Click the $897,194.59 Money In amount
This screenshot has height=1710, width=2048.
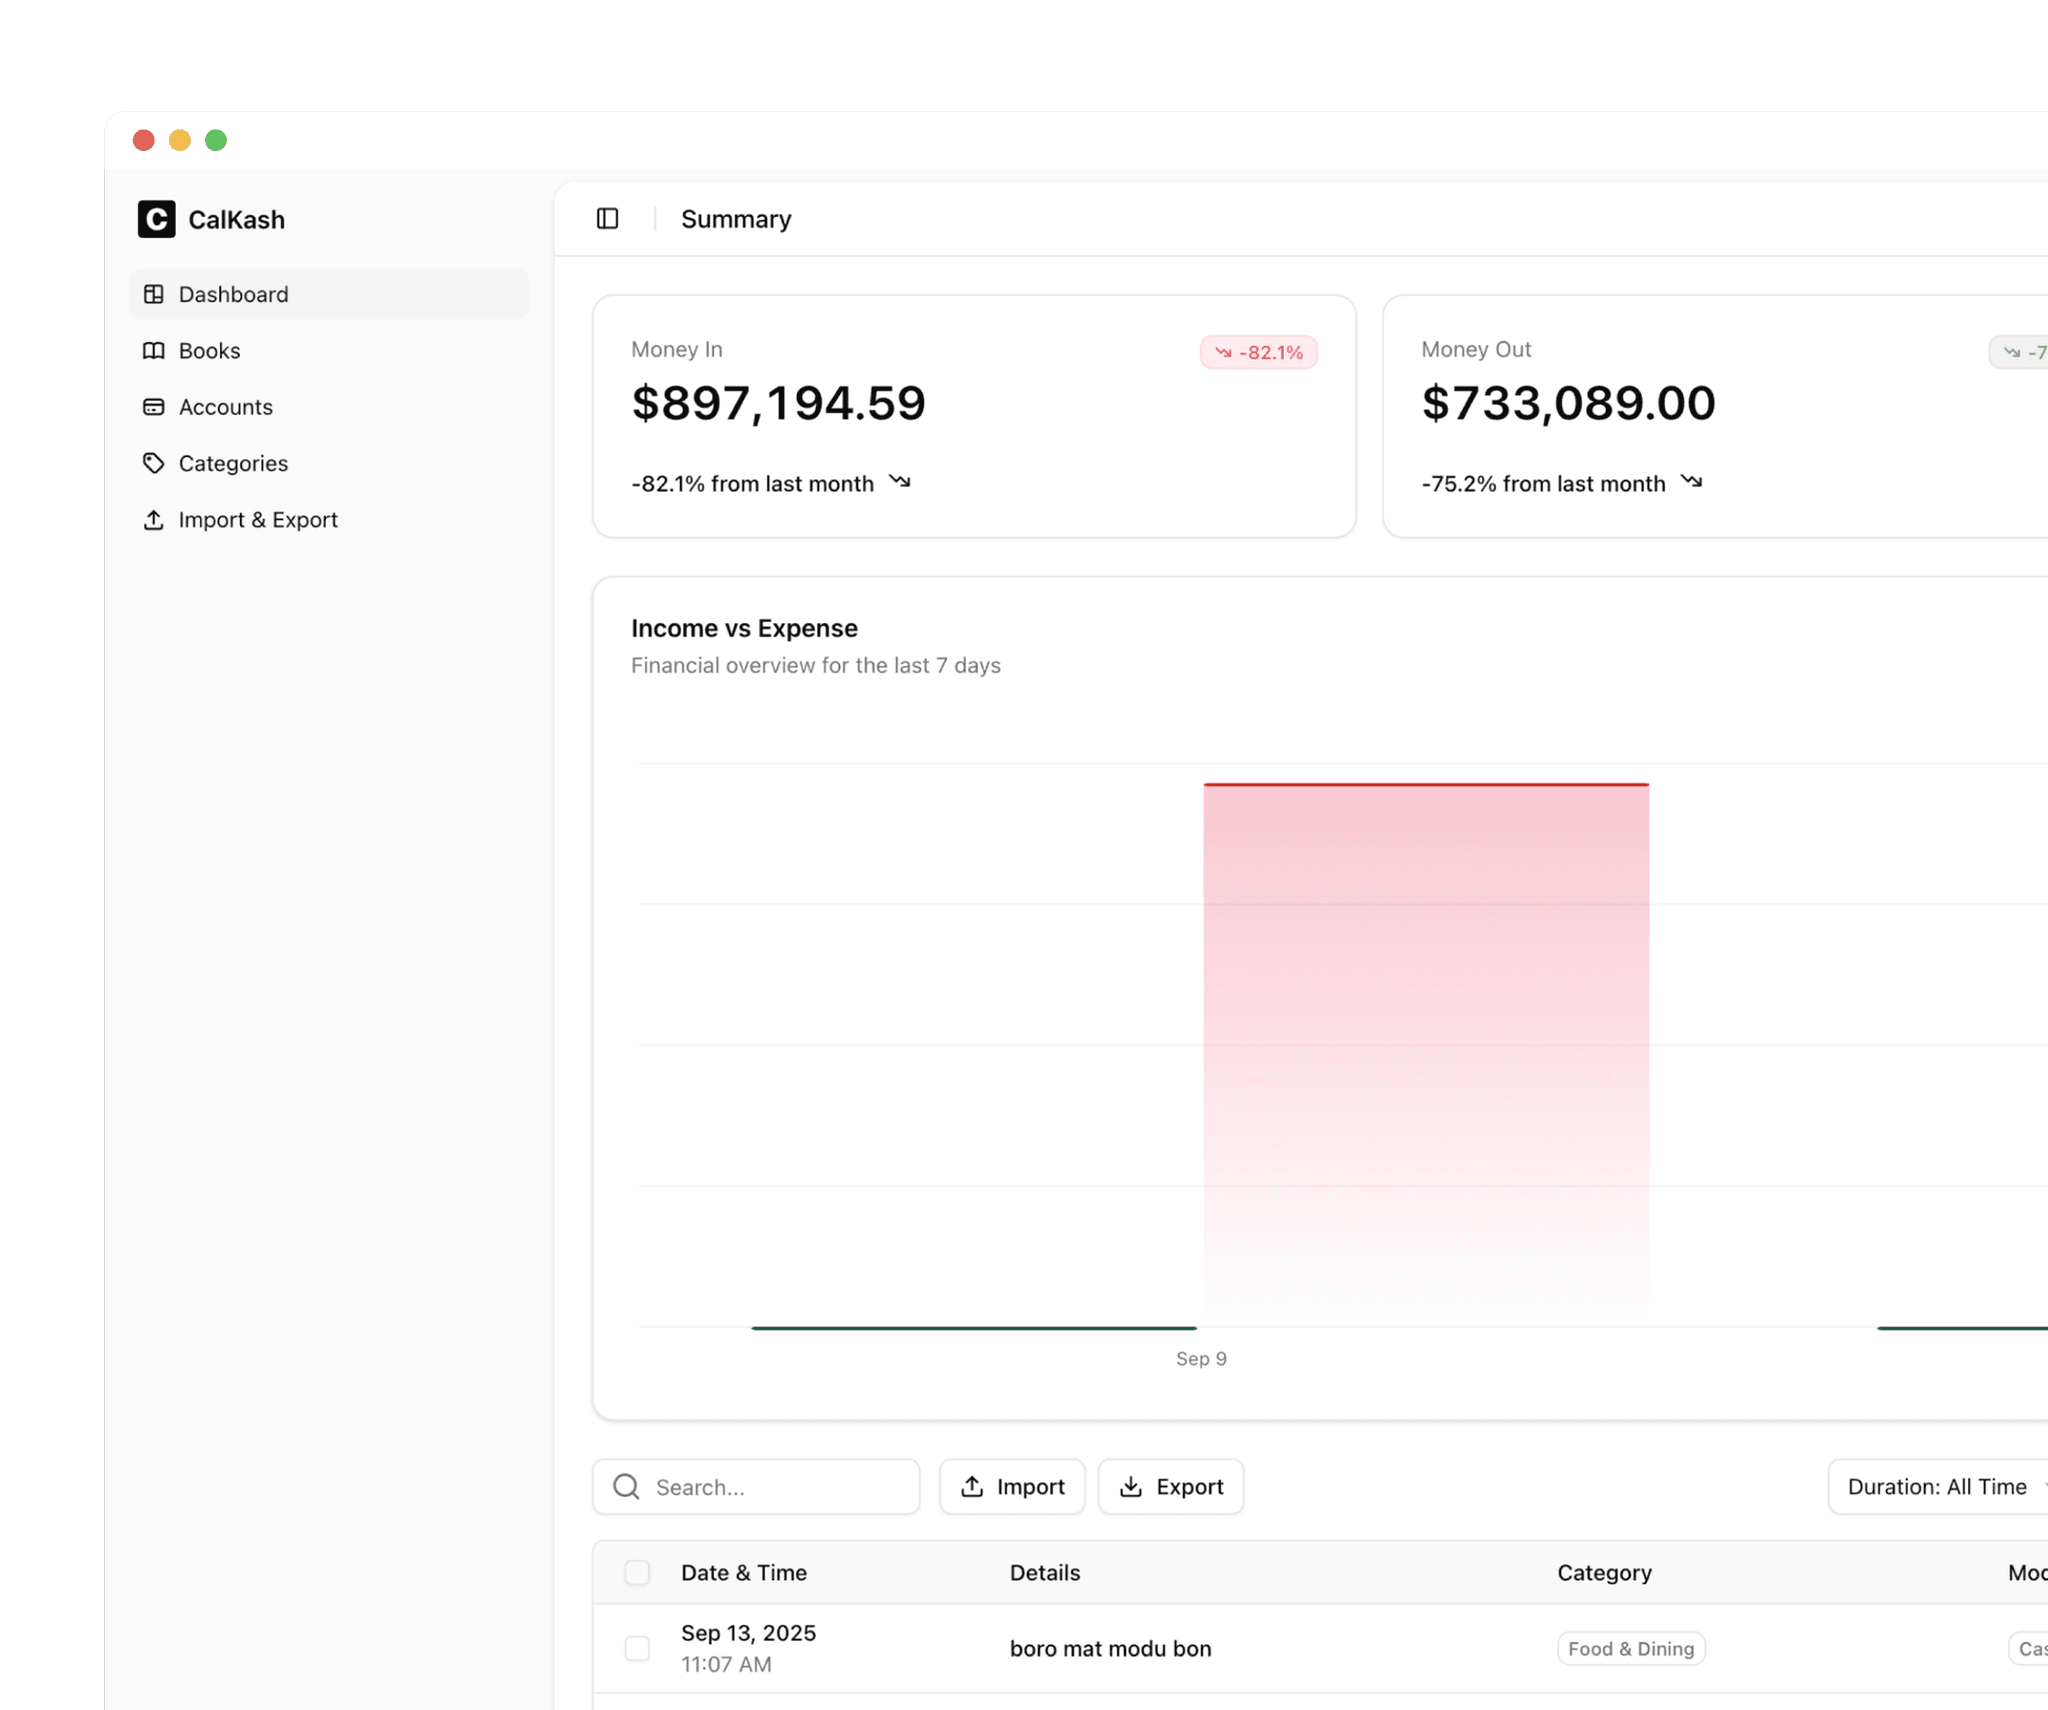[778, 403]
